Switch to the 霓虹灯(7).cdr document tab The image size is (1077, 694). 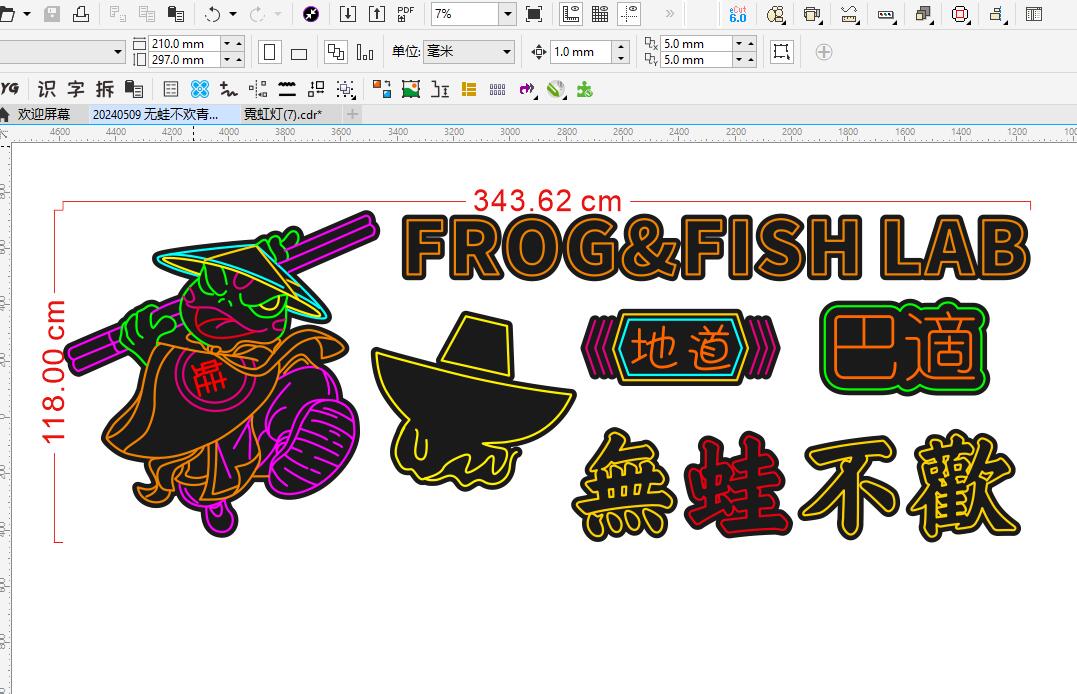coord(283,114)
